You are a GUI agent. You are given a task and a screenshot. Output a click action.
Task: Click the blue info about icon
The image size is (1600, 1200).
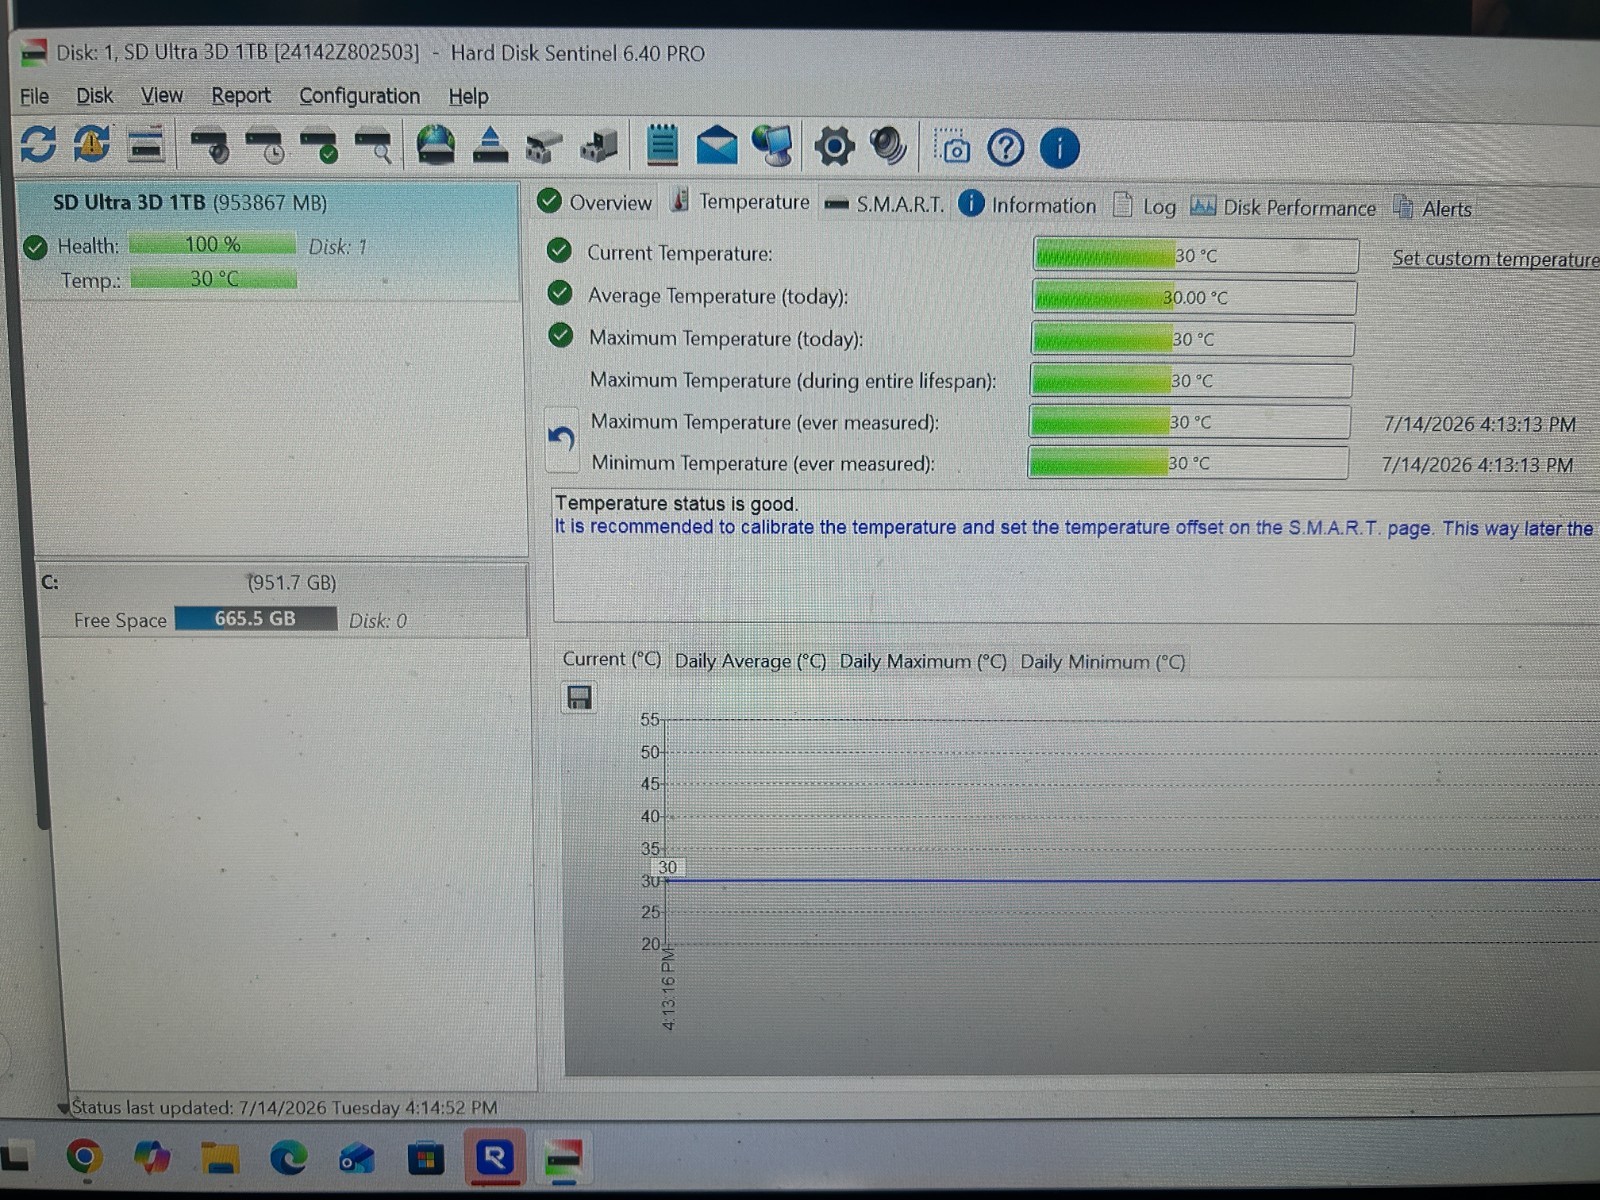(1059, 148)
